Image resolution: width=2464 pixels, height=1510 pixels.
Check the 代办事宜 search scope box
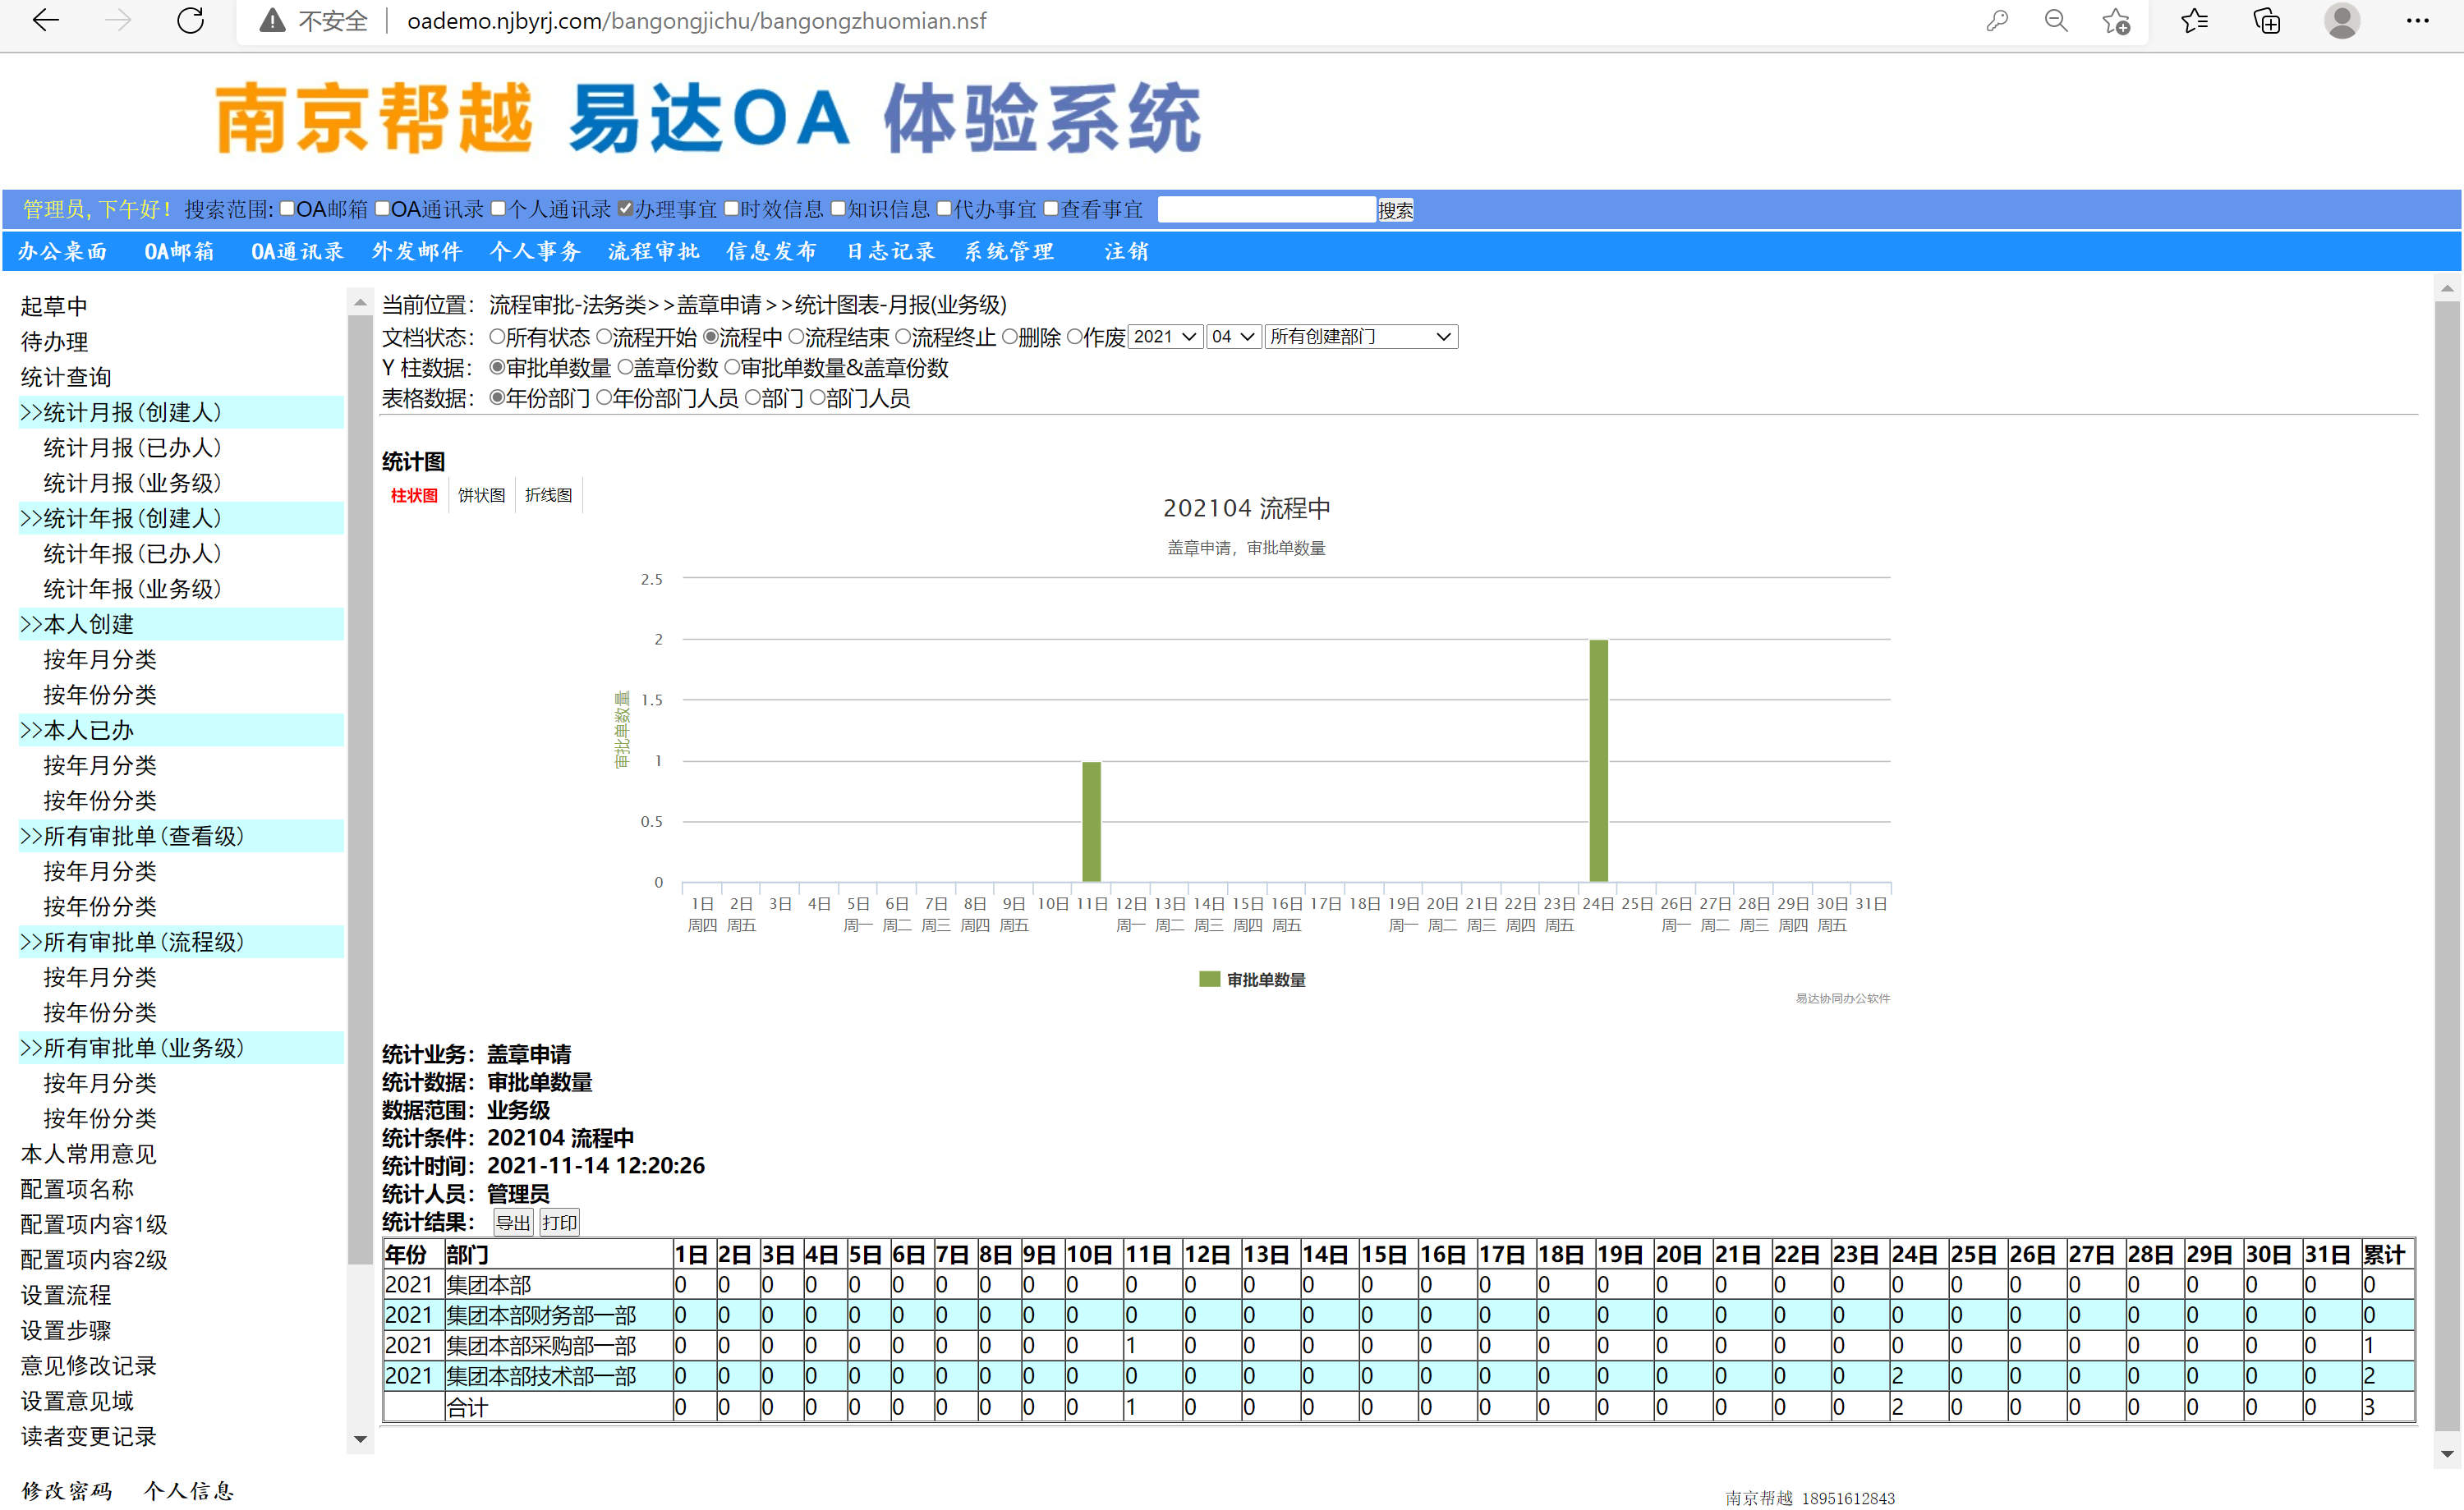tap(944, 208)
